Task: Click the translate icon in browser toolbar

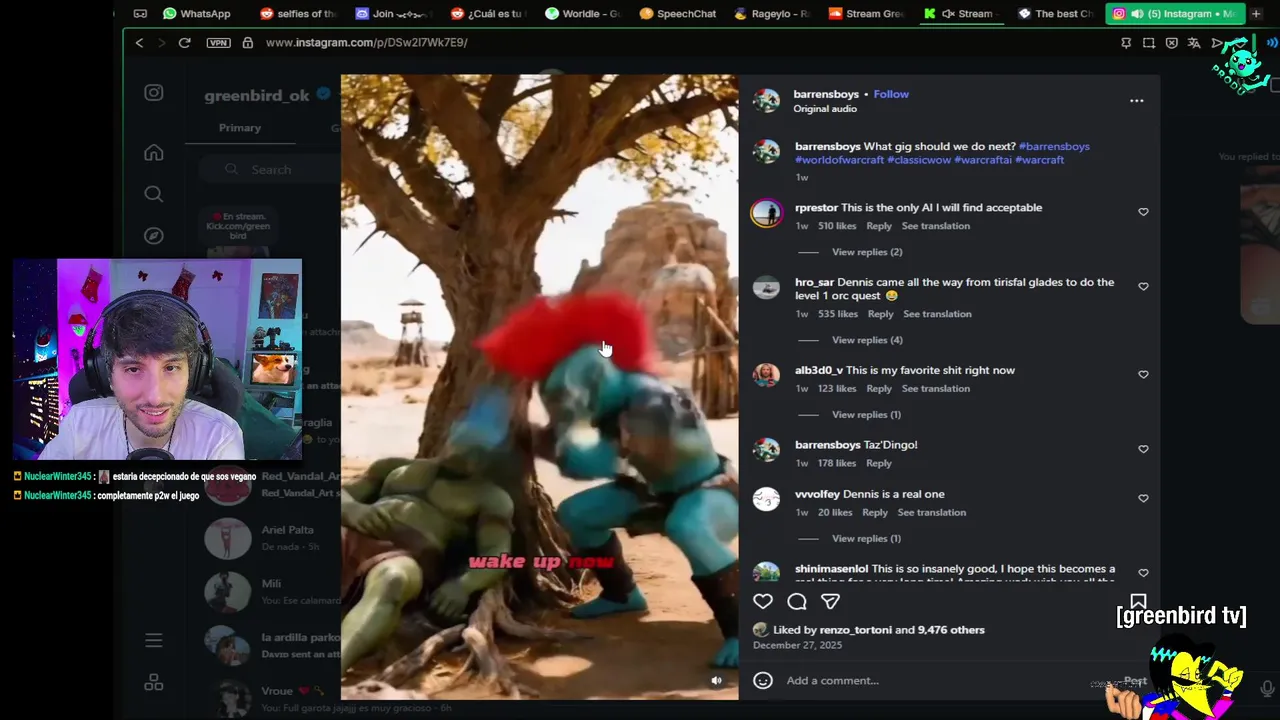Action: click(1194, 43)
